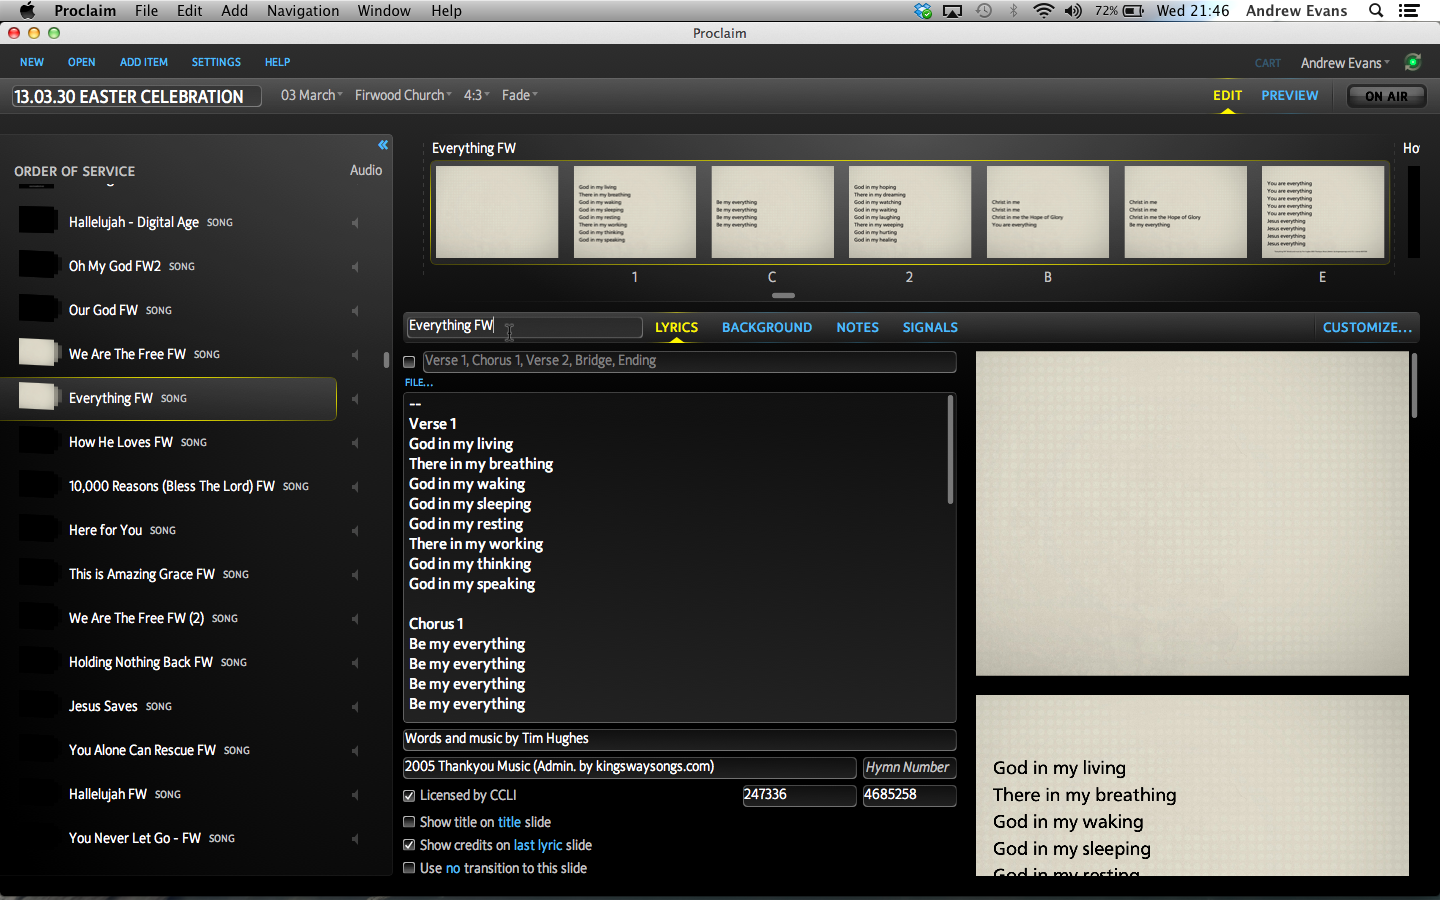Viewport: 1440px width, 900px height.
Task: Uncheck Show credits on last lyric slide
Action: click(409, 845)
